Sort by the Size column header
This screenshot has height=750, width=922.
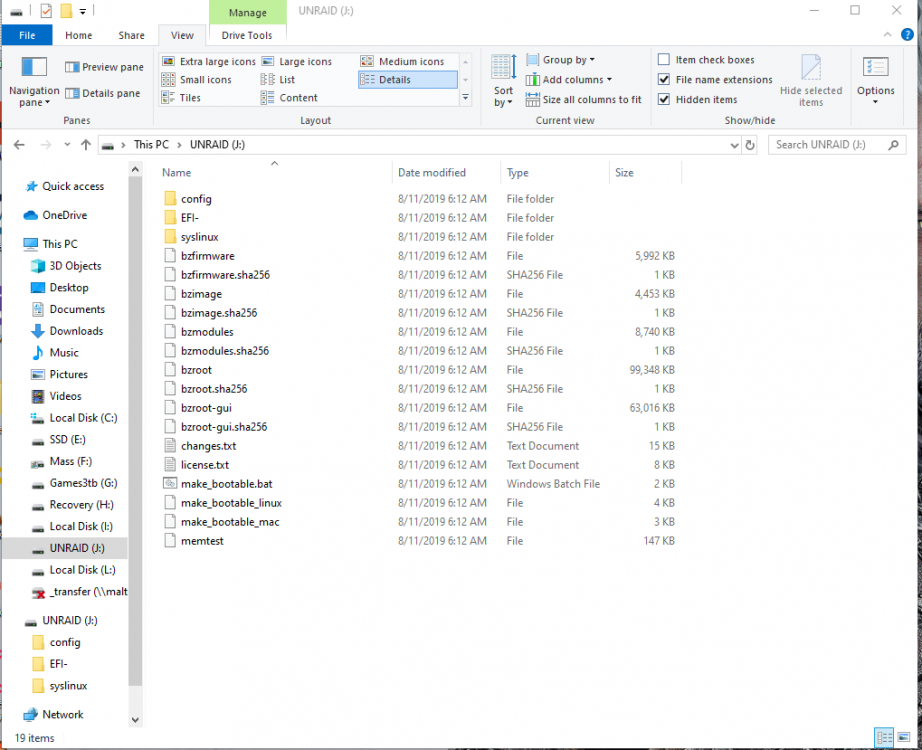point(646,172)
